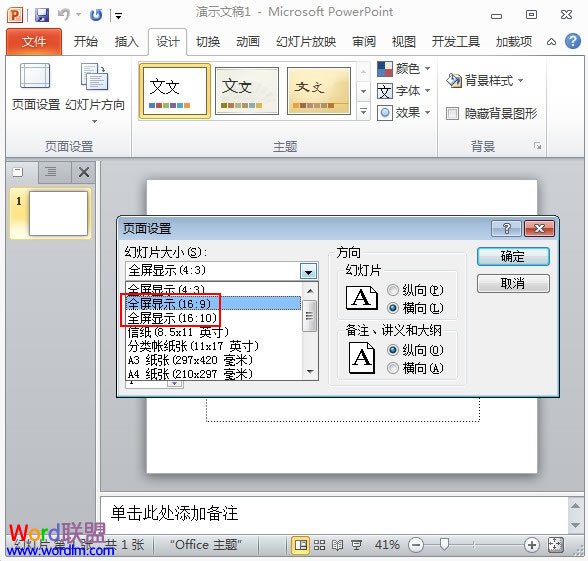
Task: Click the zoom out minus button
Action: (x=416, y=544)
